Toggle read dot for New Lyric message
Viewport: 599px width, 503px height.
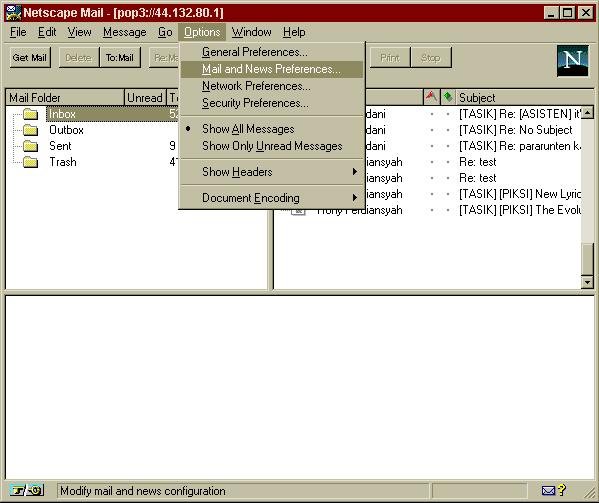[x=448, y=194]
